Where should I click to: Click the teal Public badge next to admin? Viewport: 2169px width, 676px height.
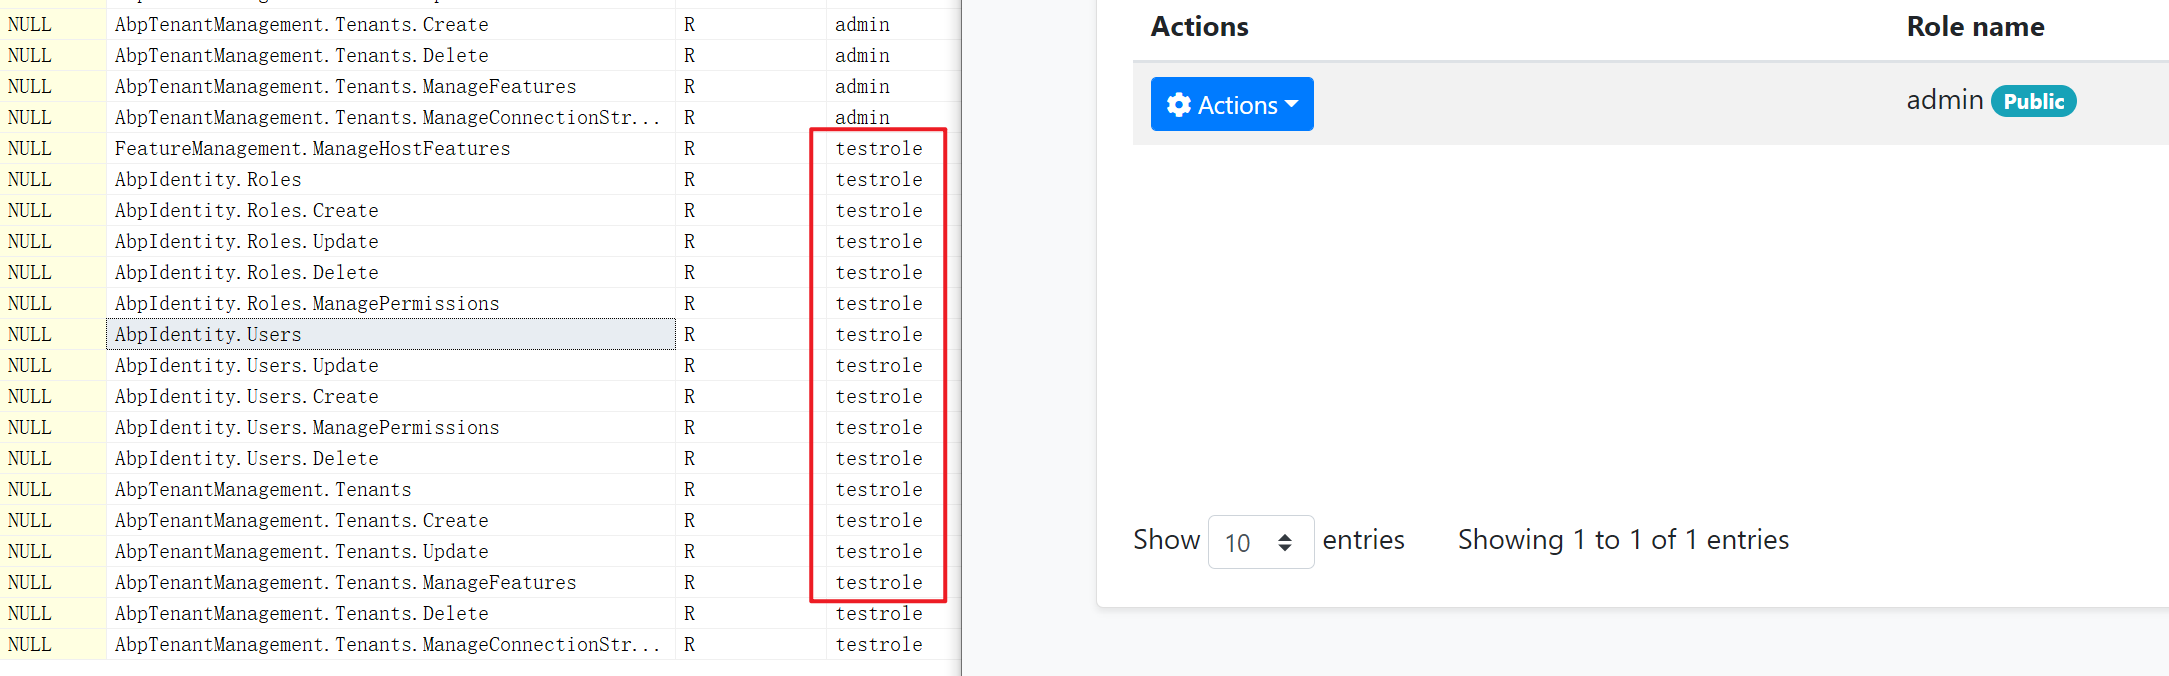(x=2033, y=101)
